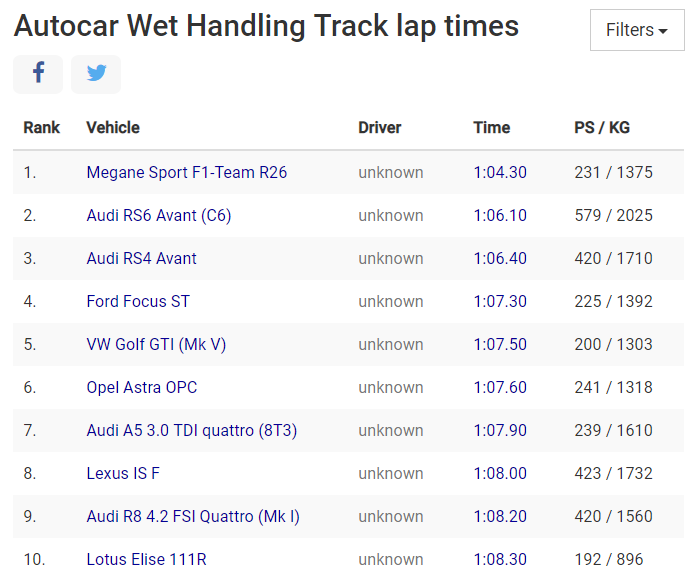Open Audi R8 4.2 FSI Quattro link
Viewport: 685px width, 579px height.
(x=193, y=516)
